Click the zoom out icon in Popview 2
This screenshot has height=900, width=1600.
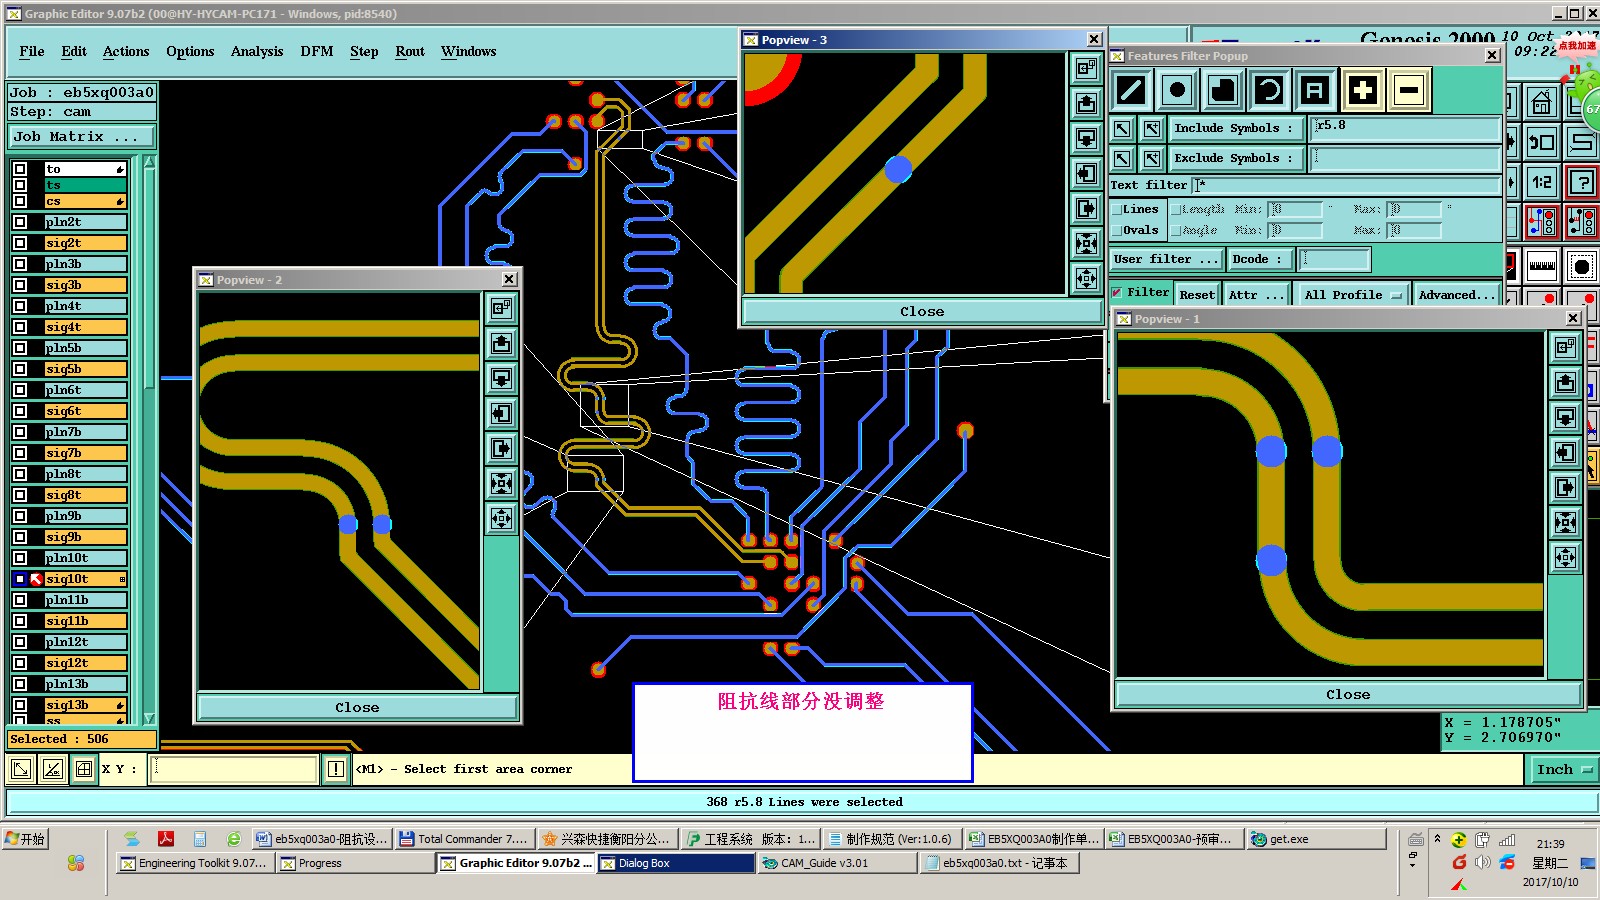(502, 519)
